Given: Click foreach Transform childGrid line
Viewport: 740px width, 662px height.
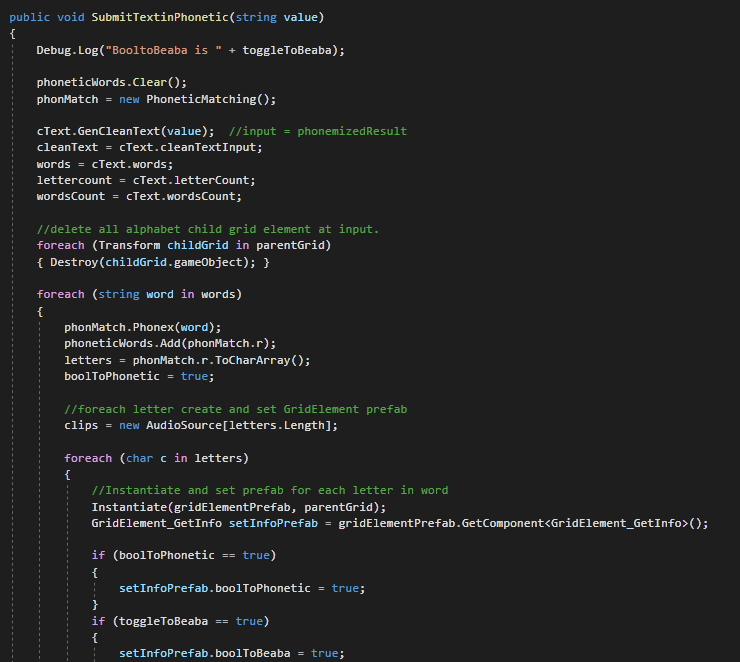Looking at the screenshot, I should (184, 245).
